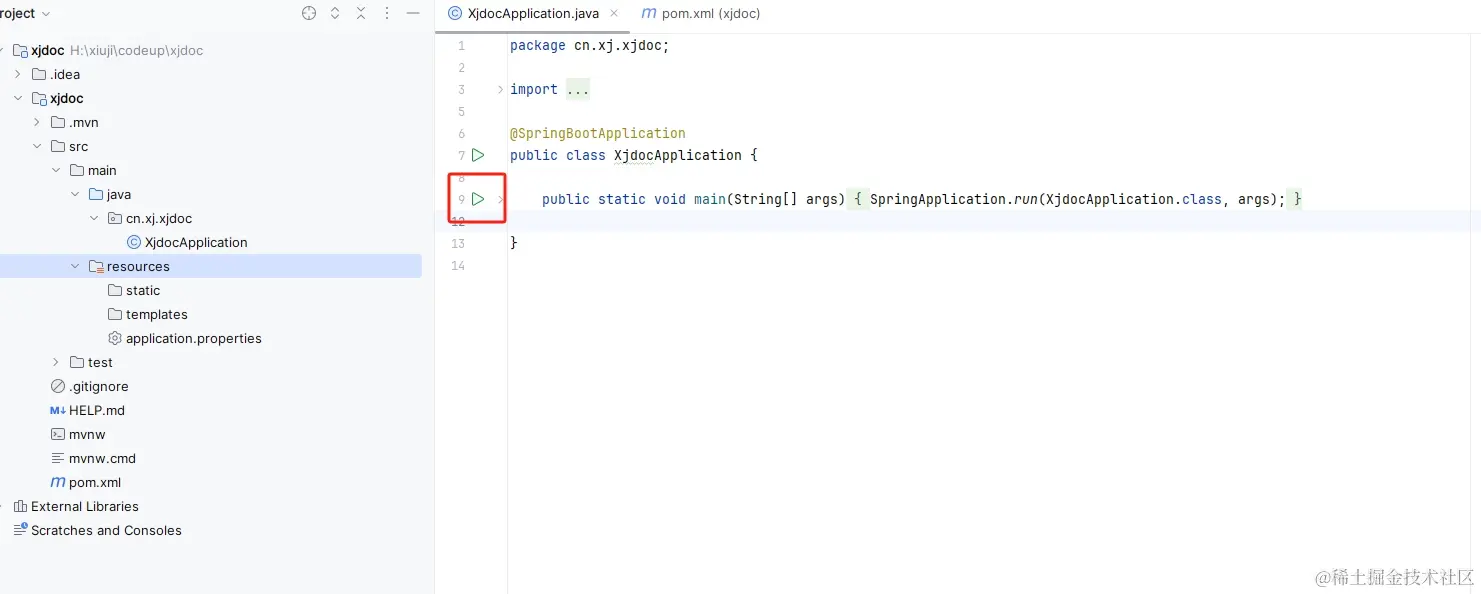Screen dimensions: 1481x594
Task: Collapse the main folder
Action: point(56,170)
